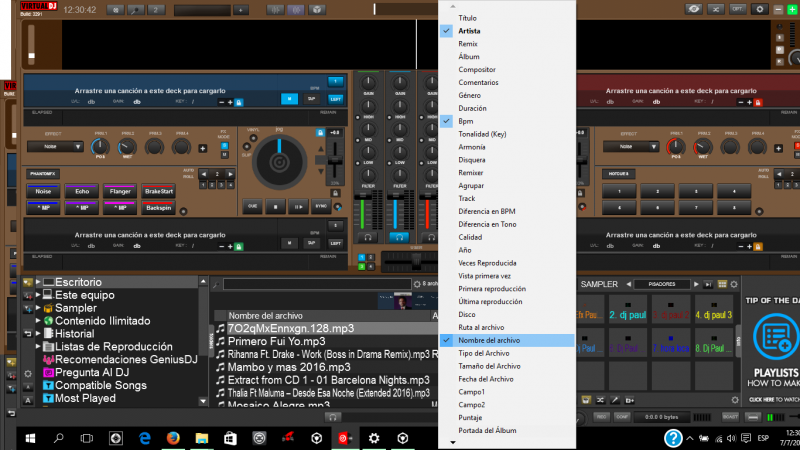Viewport: 800px width, 450px height.
Task: Open right deck effect dropdown
Action: click(x=631, y=146)
